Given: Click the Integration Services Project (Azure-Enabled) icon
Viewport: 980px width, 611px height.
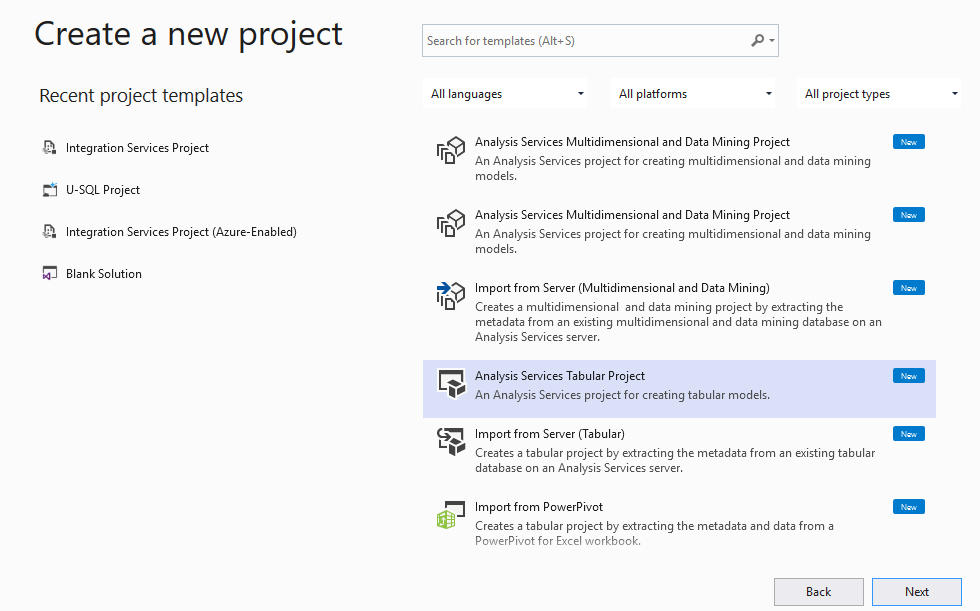Looking at the screenshot, I should pos(50,231).
